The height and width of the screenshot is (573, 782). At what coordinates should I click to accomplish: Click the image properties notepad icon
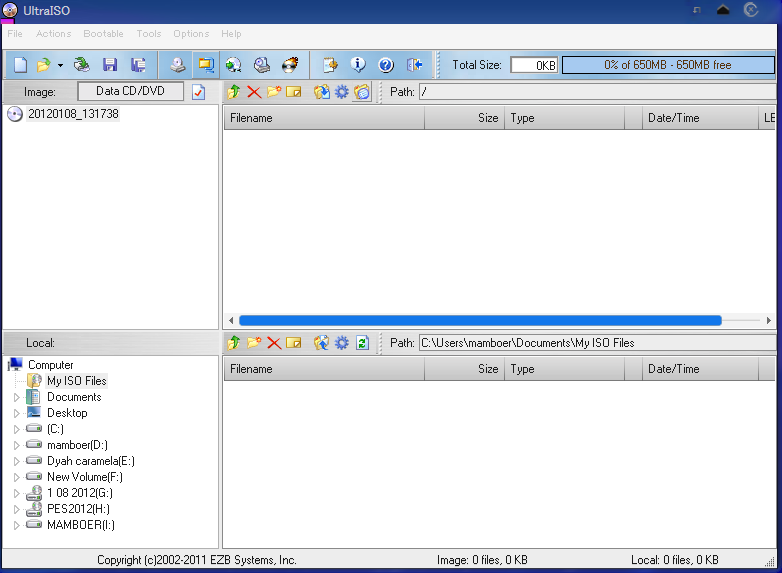[x=330, y=65]
